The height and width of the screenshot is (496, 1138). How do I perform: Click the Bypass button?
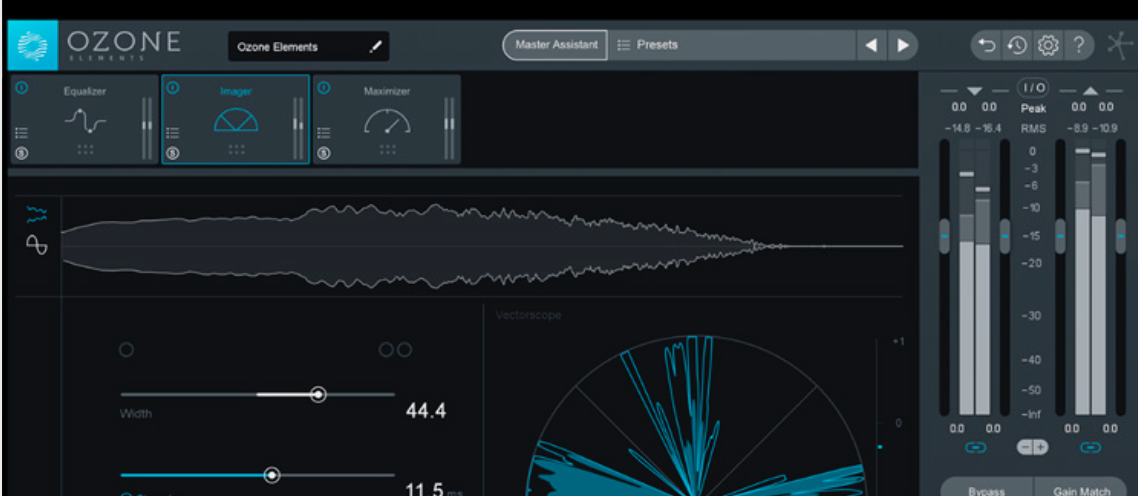[x=986, y=489]
